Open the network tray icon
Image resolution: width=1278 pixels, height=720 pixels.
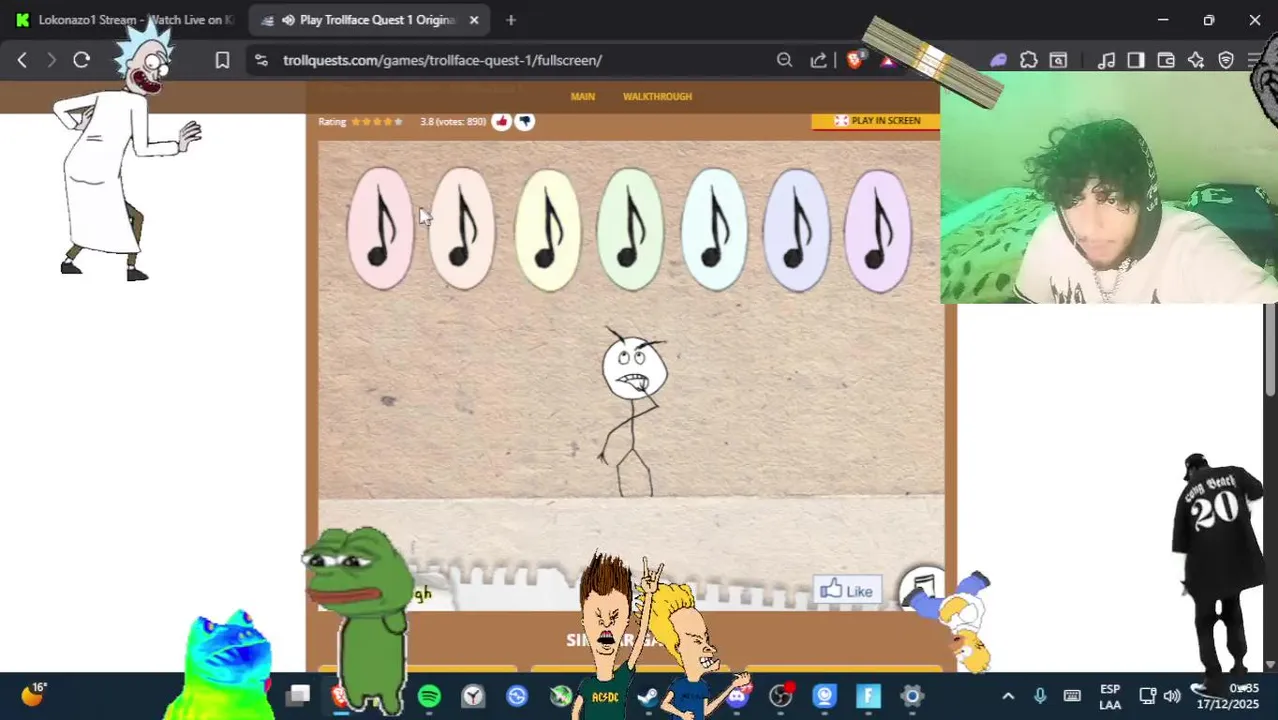coord(1147,696)
